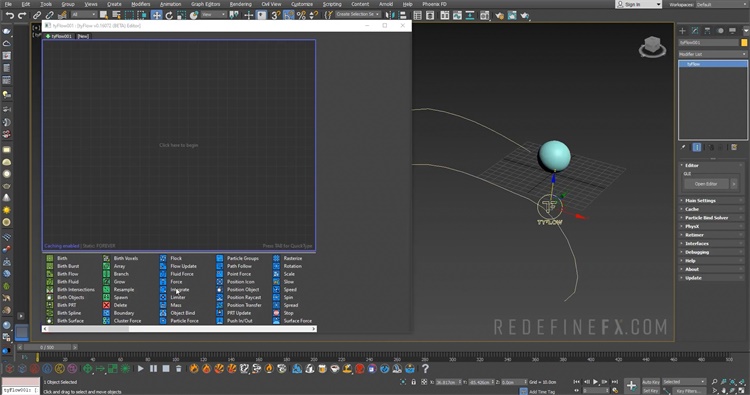Click the Set Key button

[x=651, y=391]
